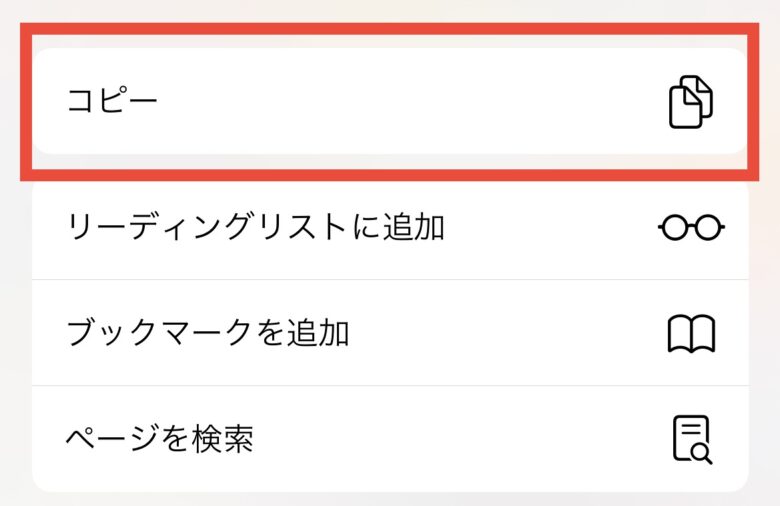Select the コピー menu entry

(390, 101)
